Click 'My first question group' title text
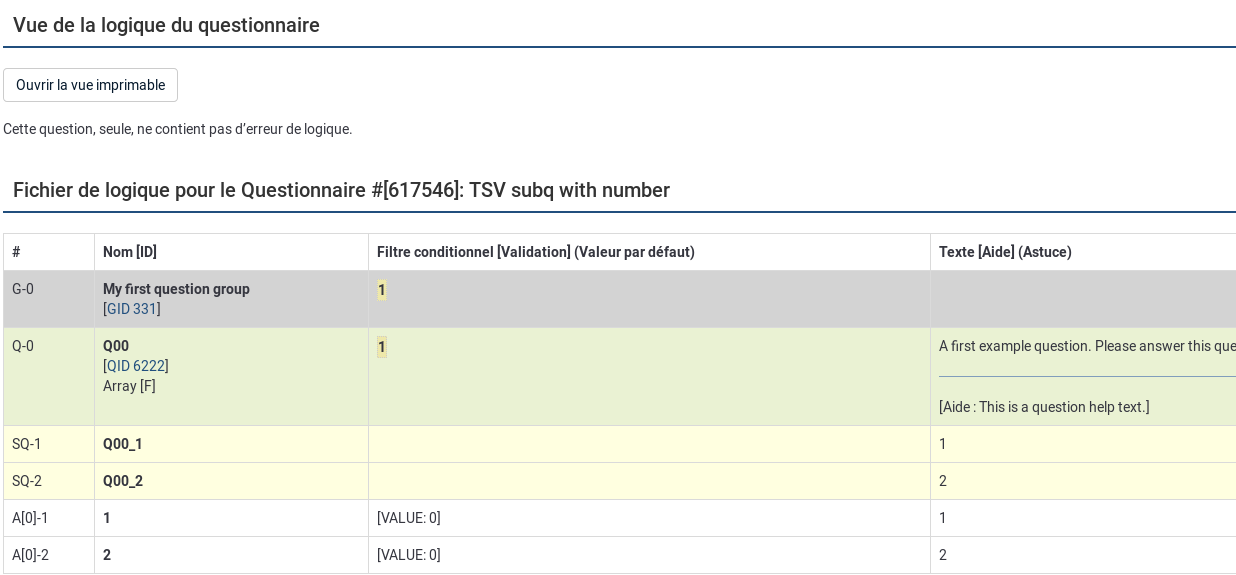 pyautogui.click(x=176, y=289)
